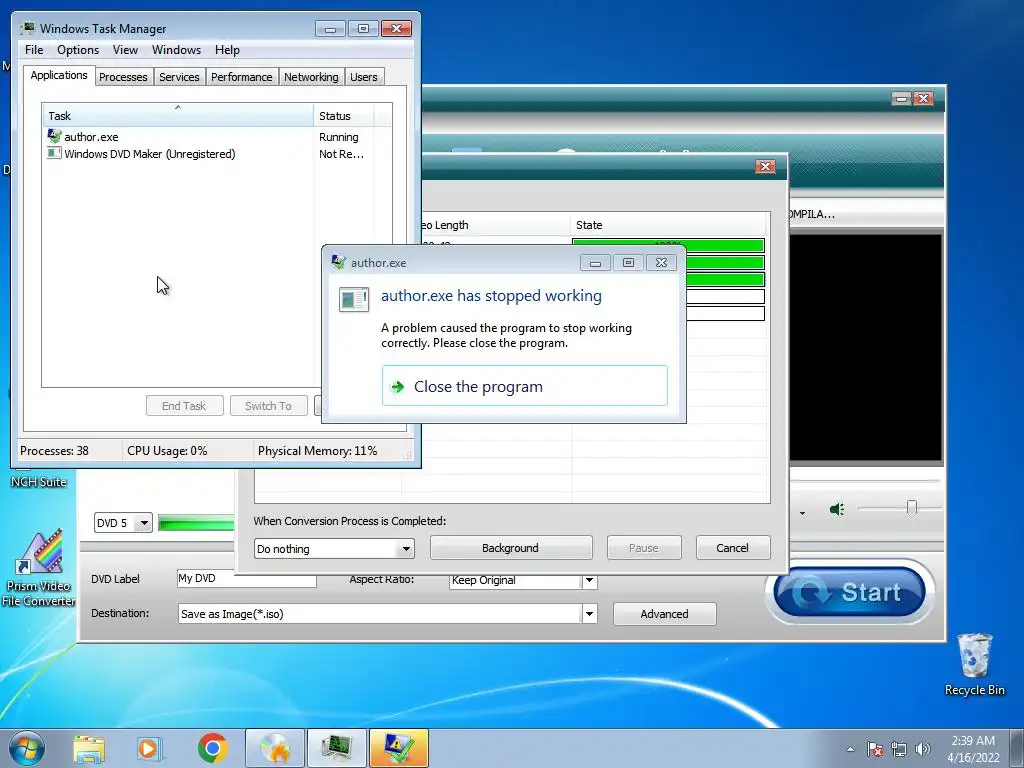The width and height of the screenshot is (1024, 768).
Task: Click the End Task button
Action: pos(184,406)
